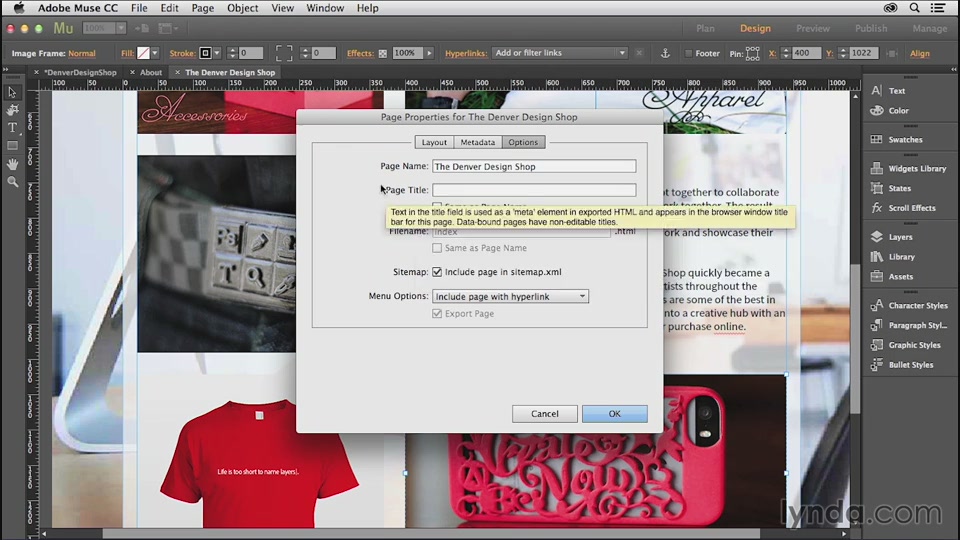The image size is (960, 540).
Task: Open the Apple menu
Action: tap(19, 8)
